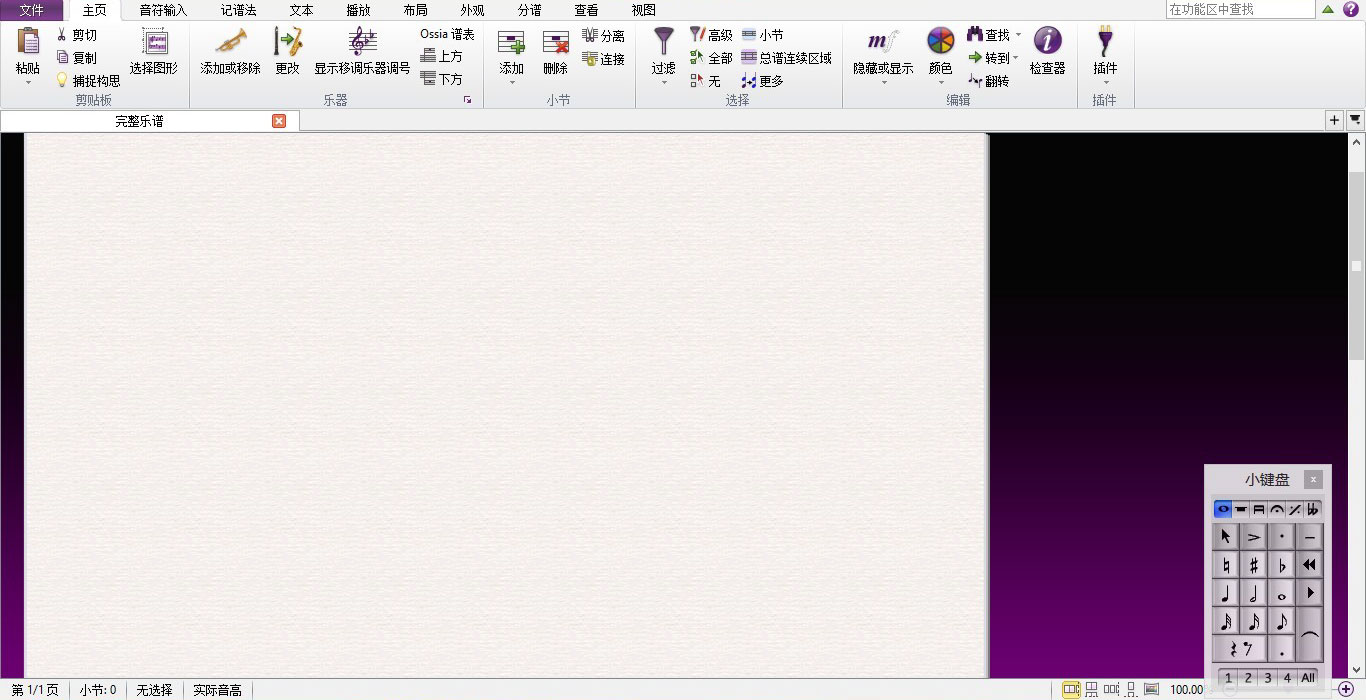Image resolution: width=1366 pixels, height=700 pixels.
Task: Switch to the Play (播放) ribbon tab
Action: (x=358, y=10)
